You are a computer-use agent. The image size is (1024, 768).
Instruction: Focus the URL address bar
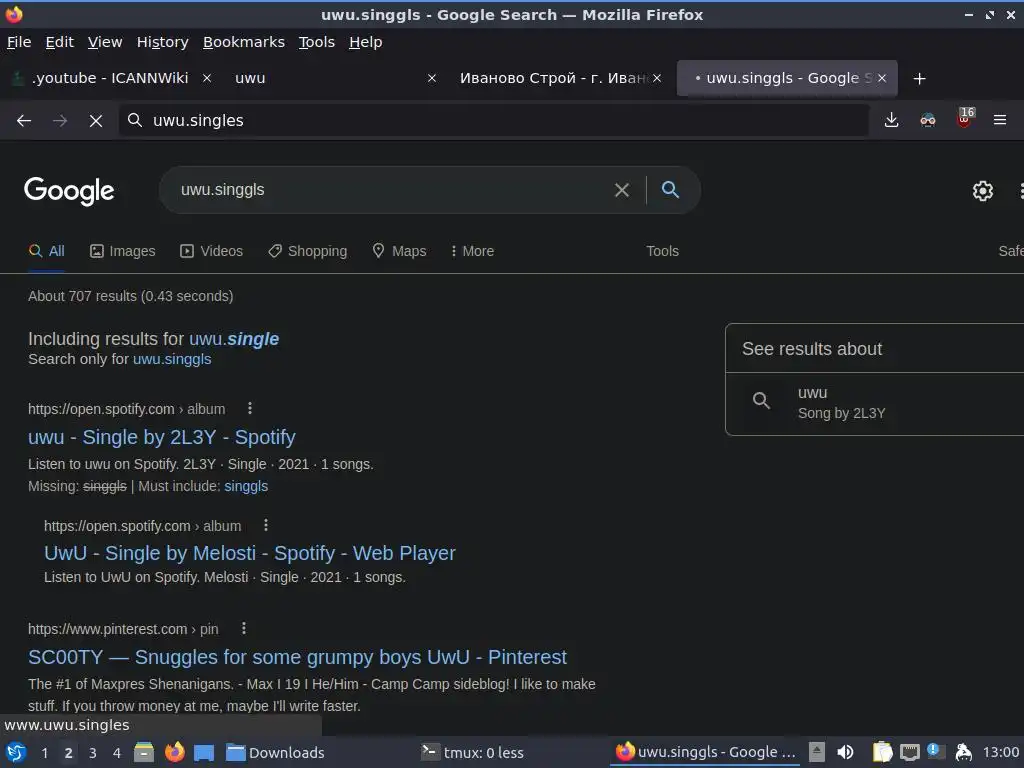[496, 121]
